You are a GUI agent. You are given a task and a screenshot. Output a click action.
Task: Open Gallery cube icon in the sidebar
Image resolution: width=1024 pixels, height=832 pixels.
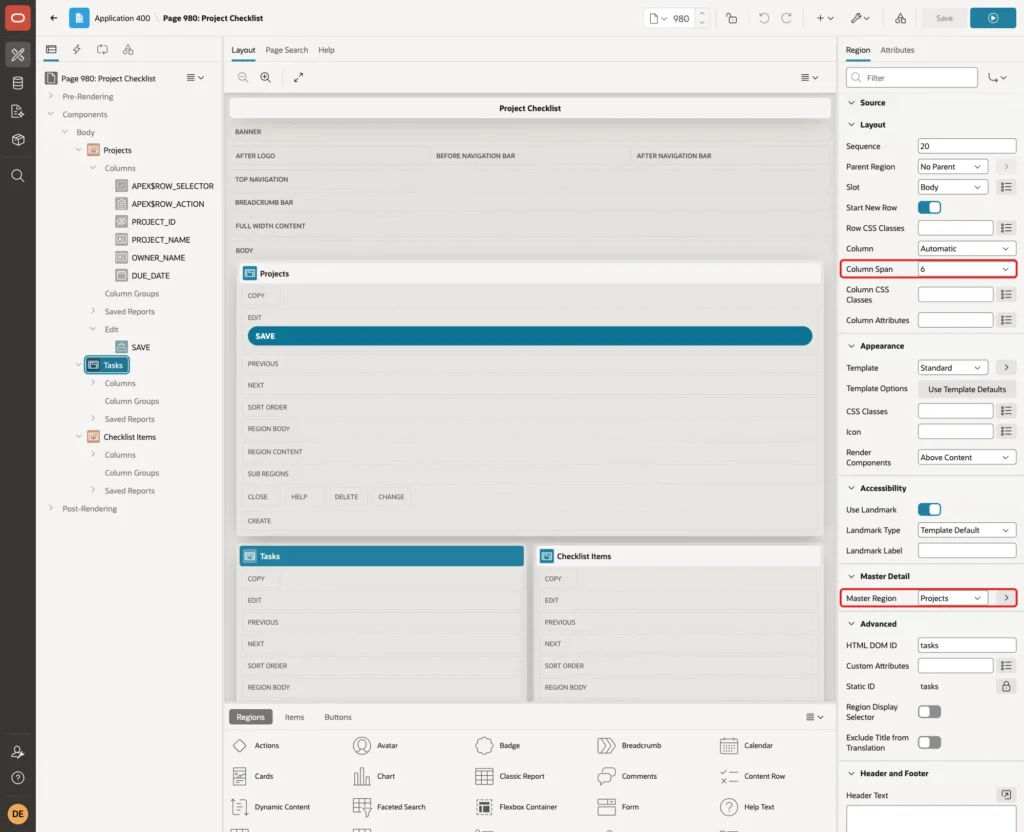click(x=18, y=139)
